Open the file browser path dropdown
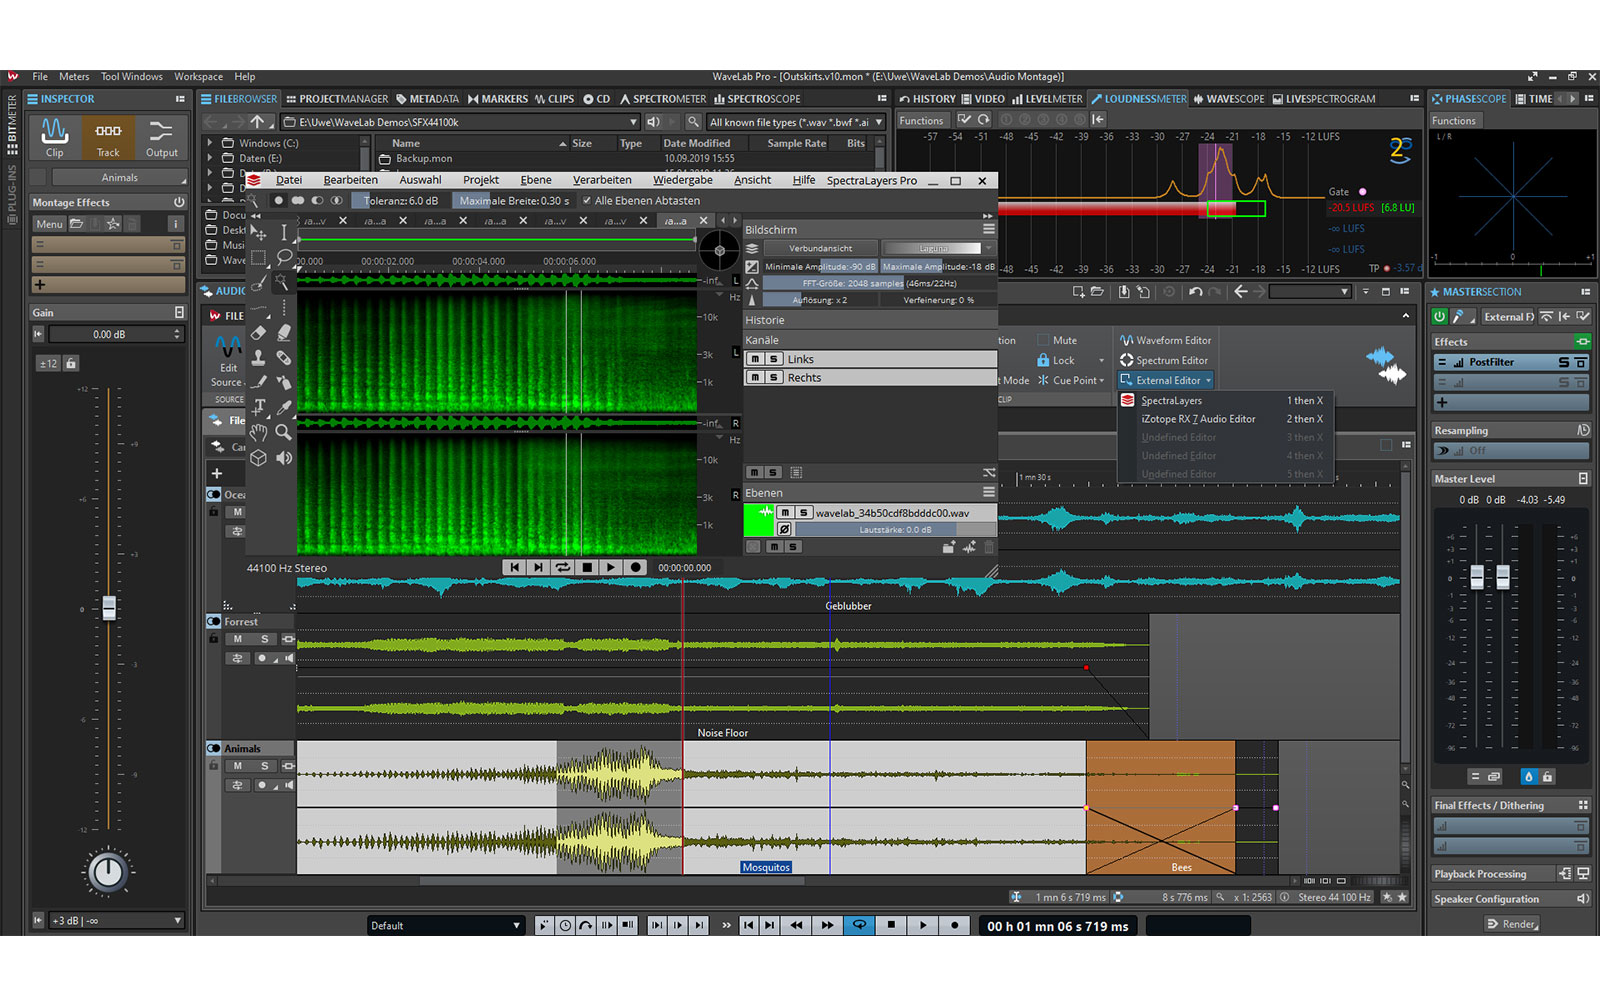 [633, 122]
